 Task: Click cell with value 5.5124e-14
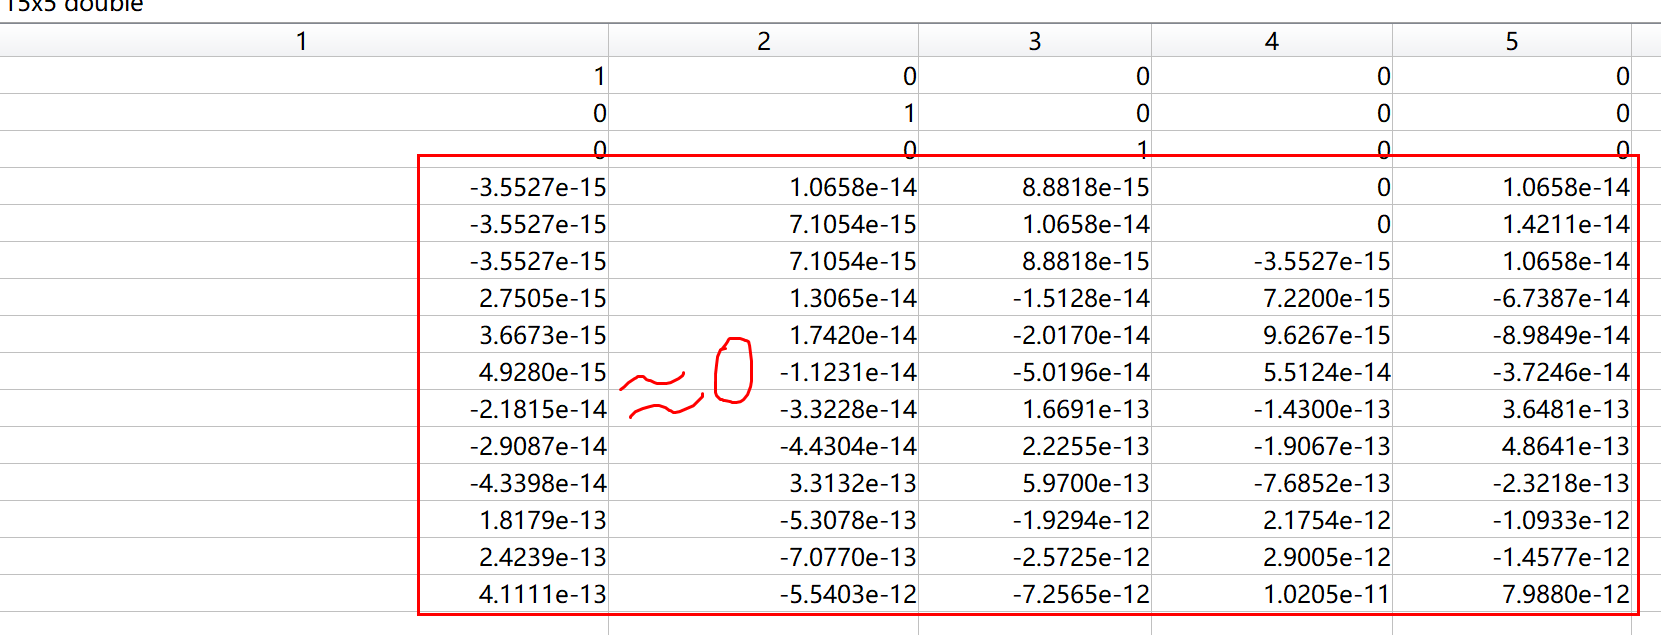(x=1272, y=372)
